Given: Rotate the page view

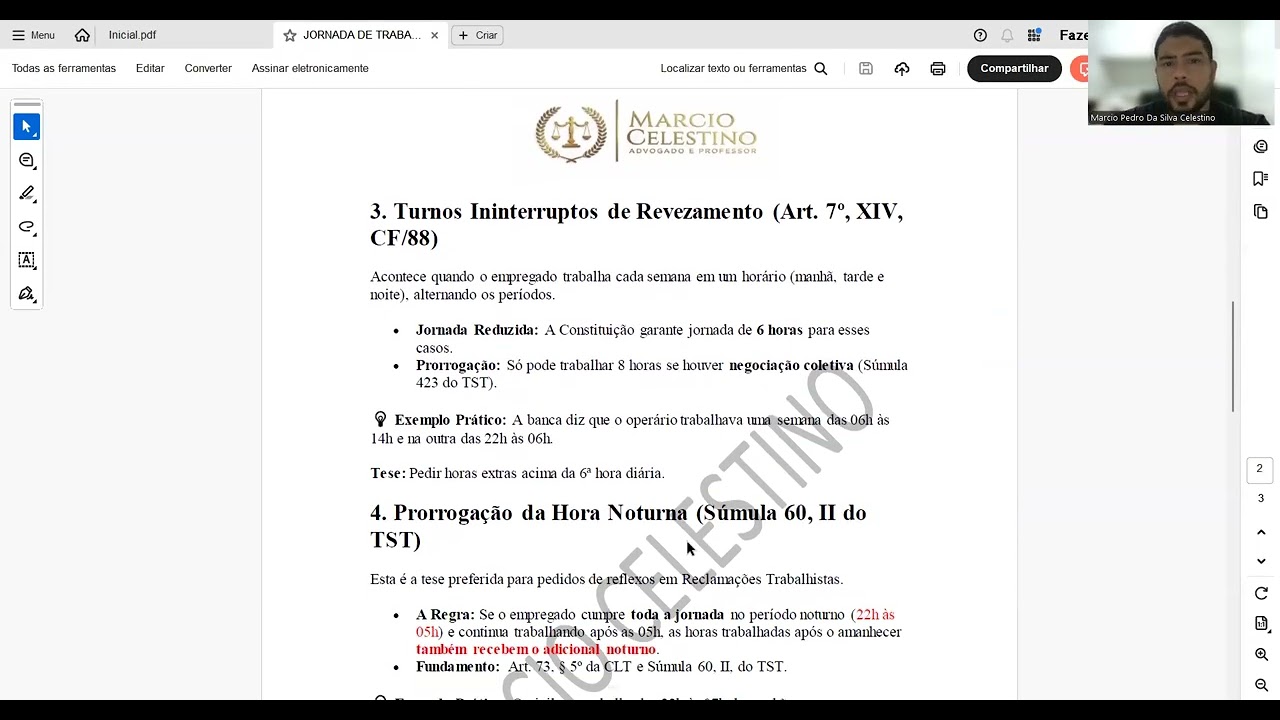Looking at the screenshot, I should click(x=1261, y=594).
